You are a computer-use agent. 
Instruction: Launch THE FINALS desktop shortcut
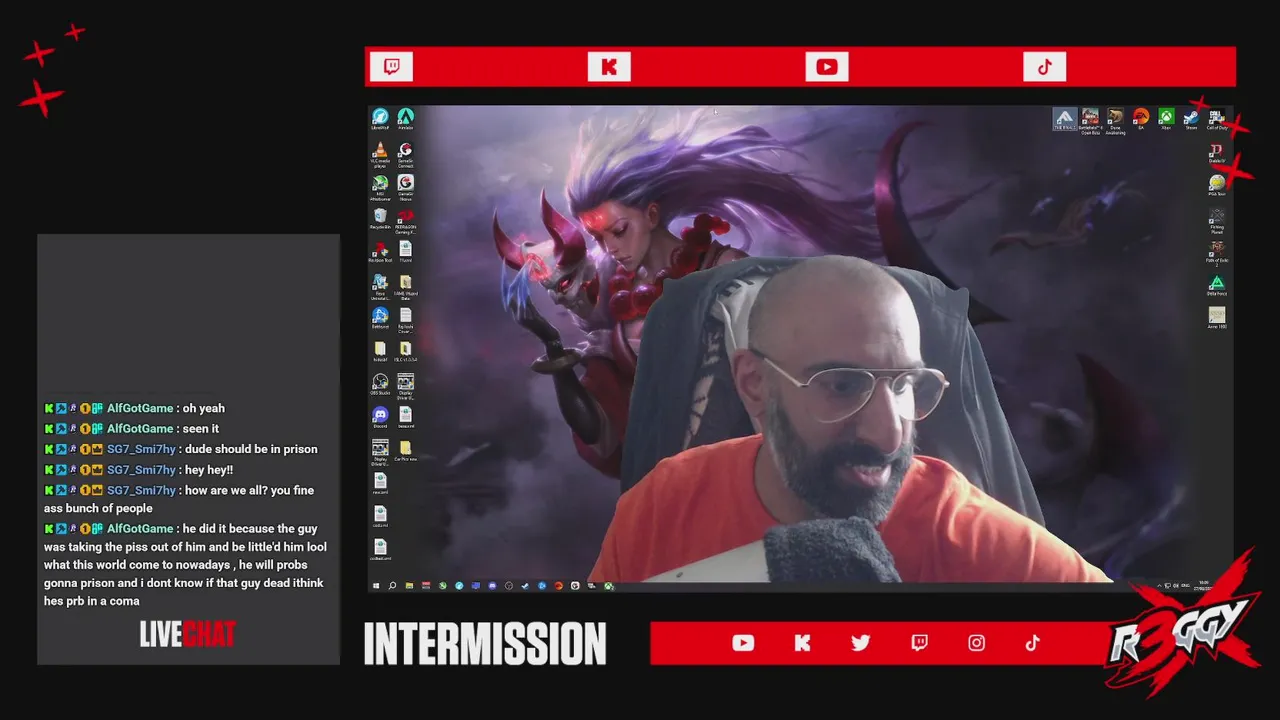(x=1065, y=120)
